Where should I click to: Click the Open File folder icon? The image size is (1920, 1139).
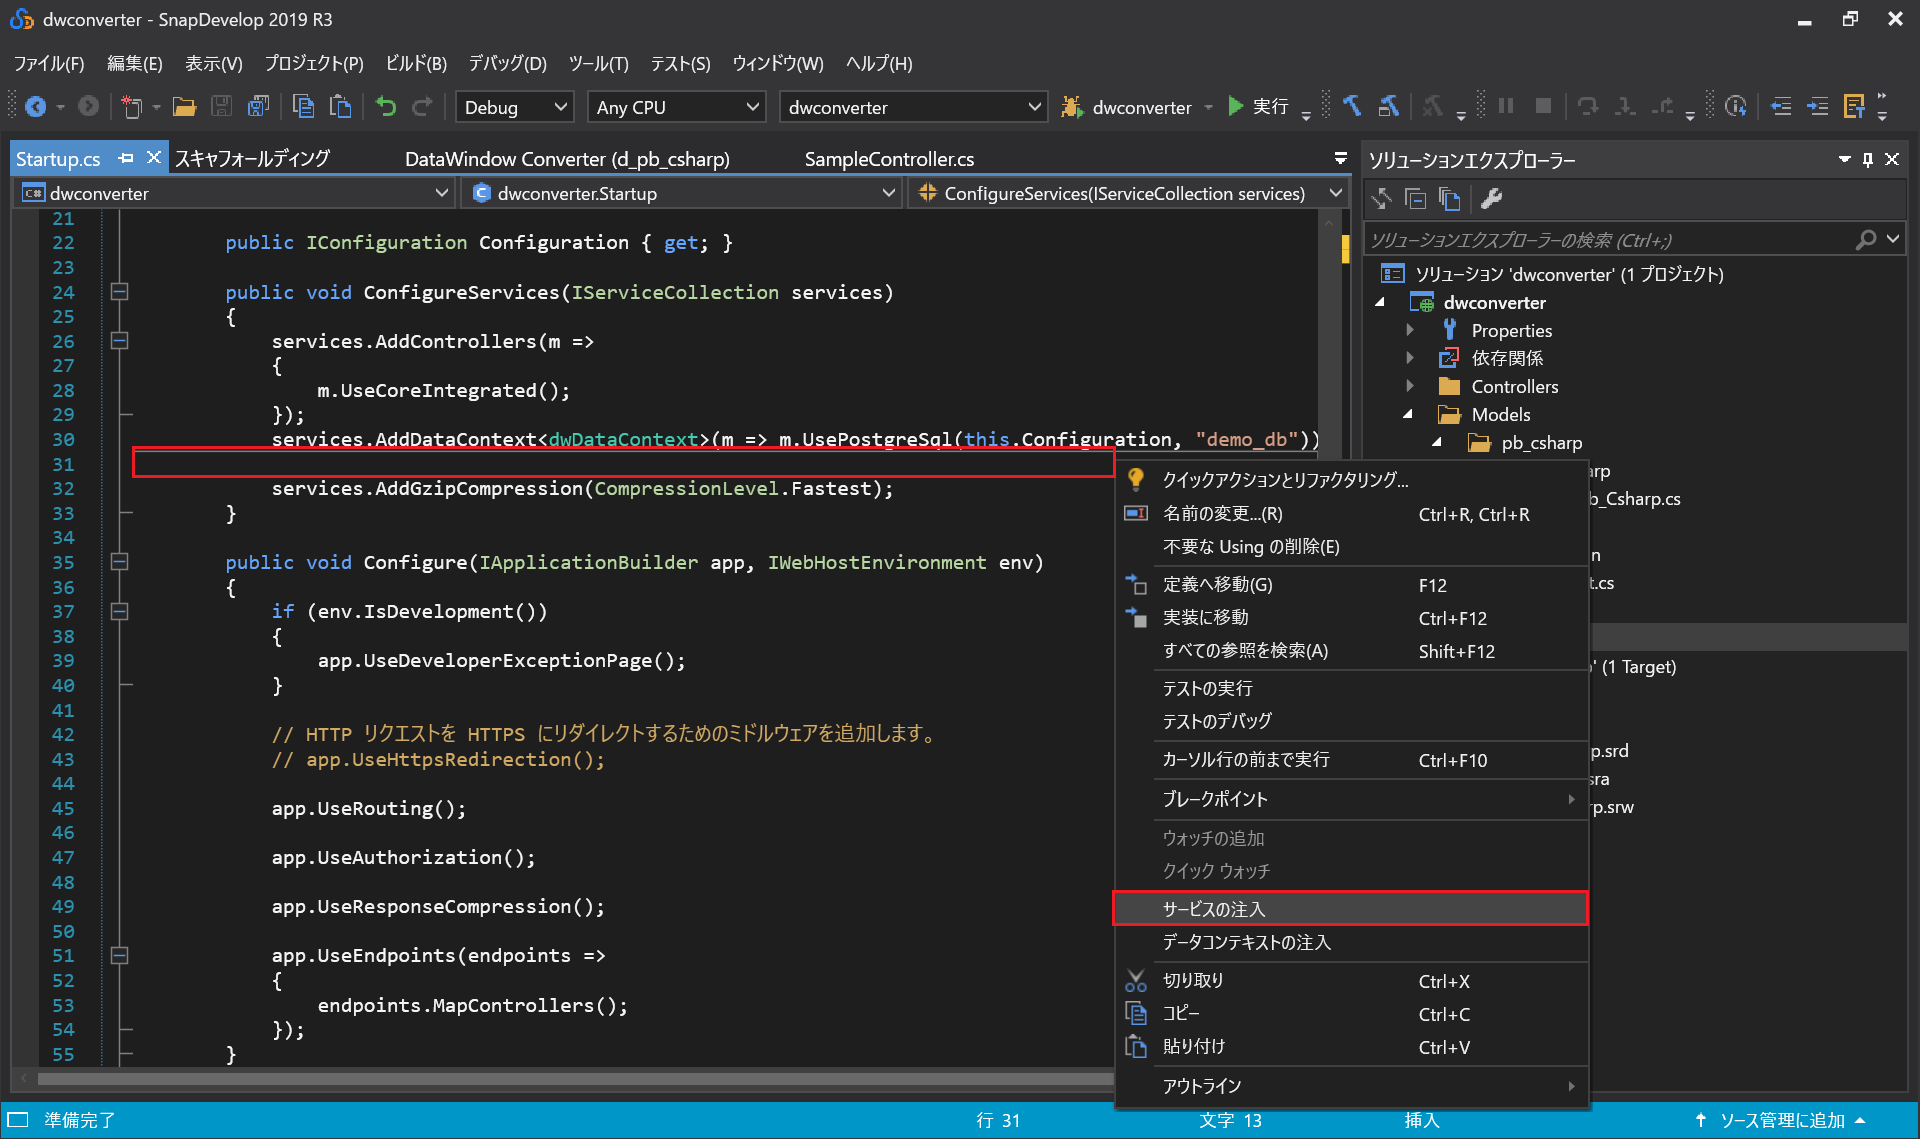[x=184, y=107]
